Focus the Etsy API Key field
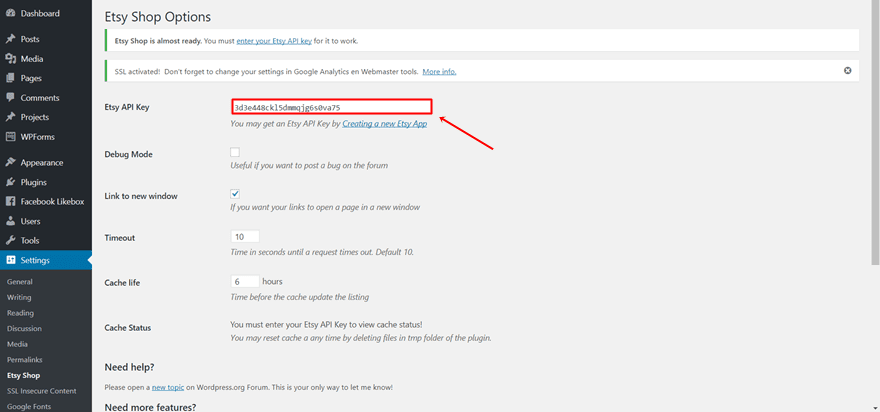Viewport: 880px width, 412px height. [331, 107]
